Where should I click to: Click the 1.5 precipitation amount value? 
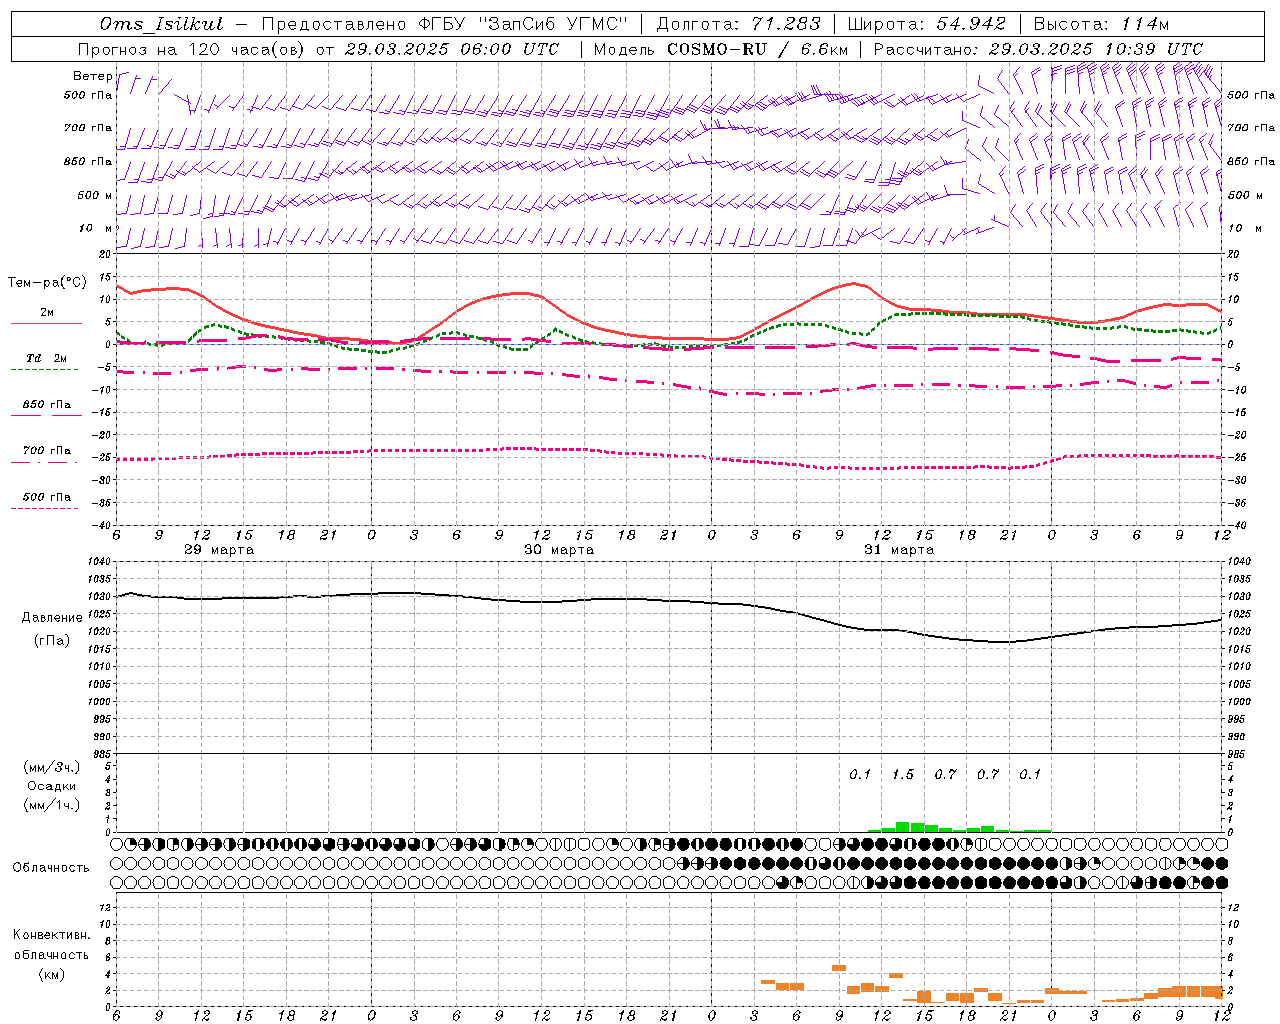(x=903, y=774)
